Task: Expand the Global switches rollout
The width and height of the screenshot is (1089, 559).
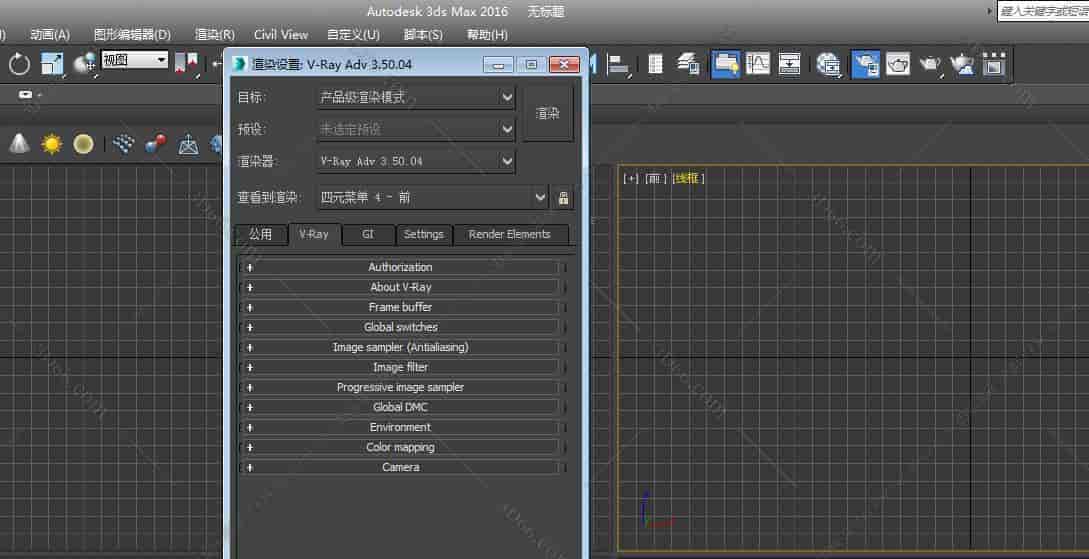Action: point(400,327)
